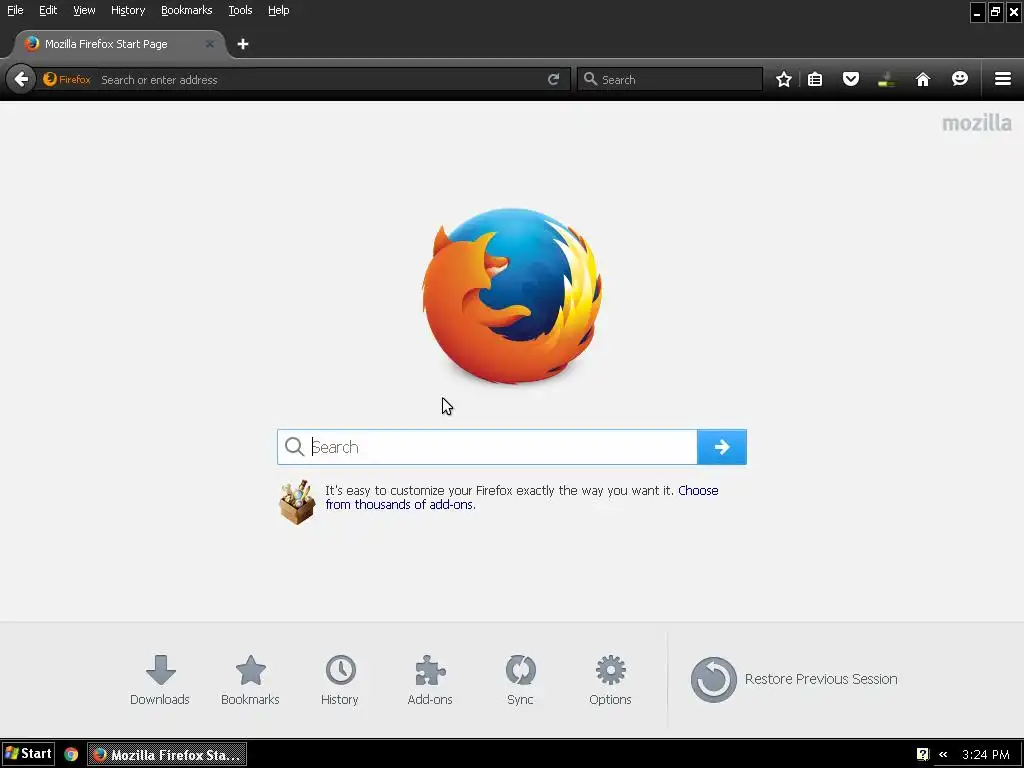The image size is (1024, 768).
Task: Open Options gear on start page
Action: click(610, 680)
